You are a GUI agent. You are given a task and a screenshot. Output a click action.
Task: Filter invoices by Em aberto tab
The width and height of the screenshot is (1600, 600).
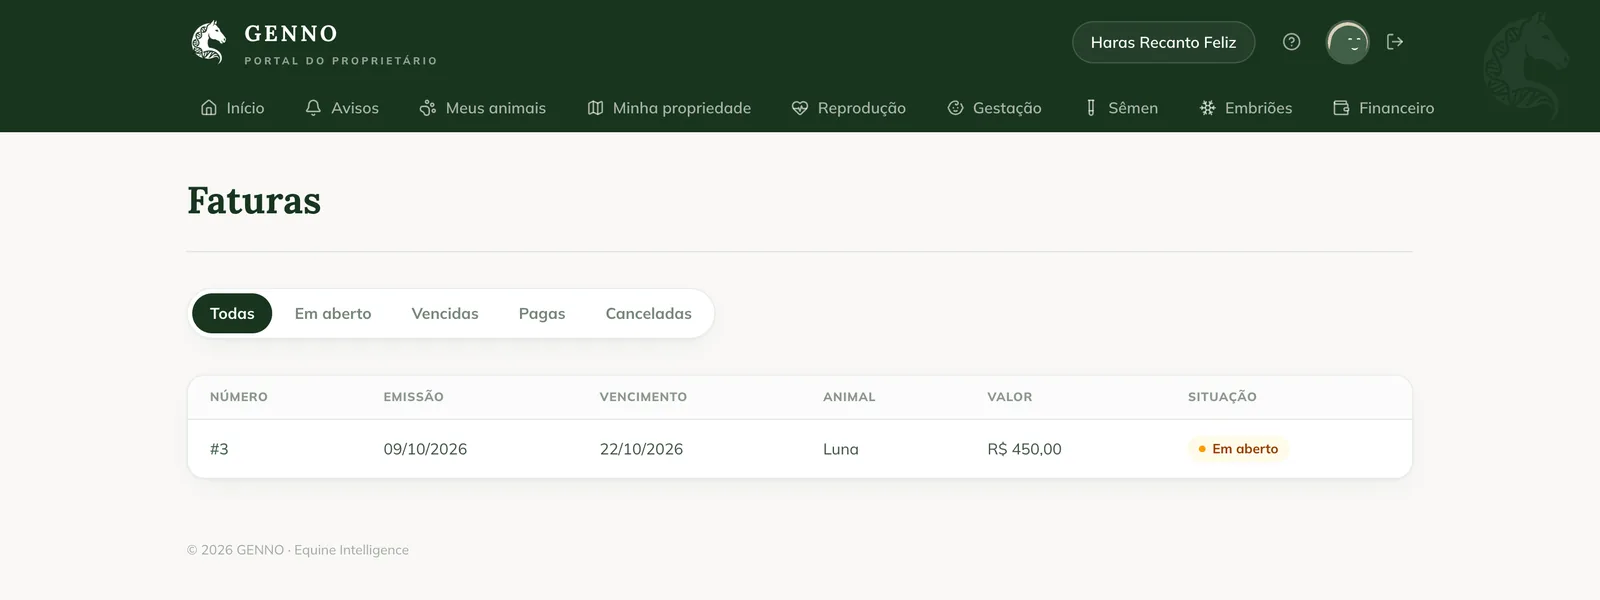[x=333, y=313]
